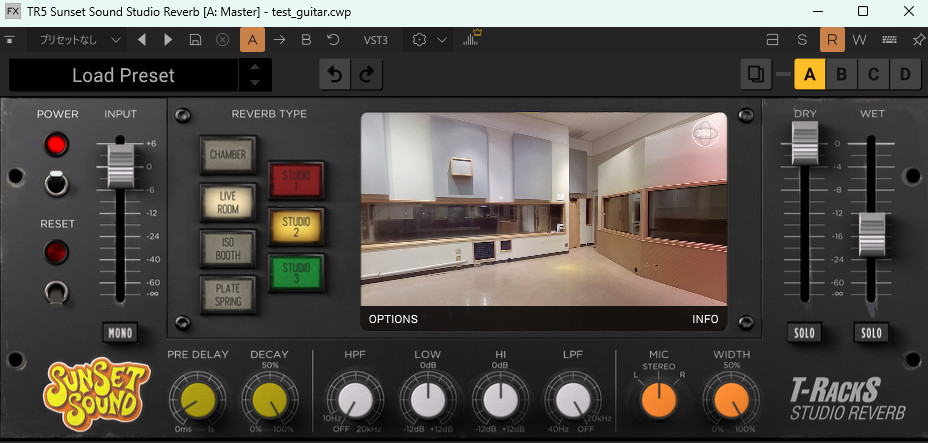Toggle automation read R button
928x443 pixels.
(x=832, y=40)
